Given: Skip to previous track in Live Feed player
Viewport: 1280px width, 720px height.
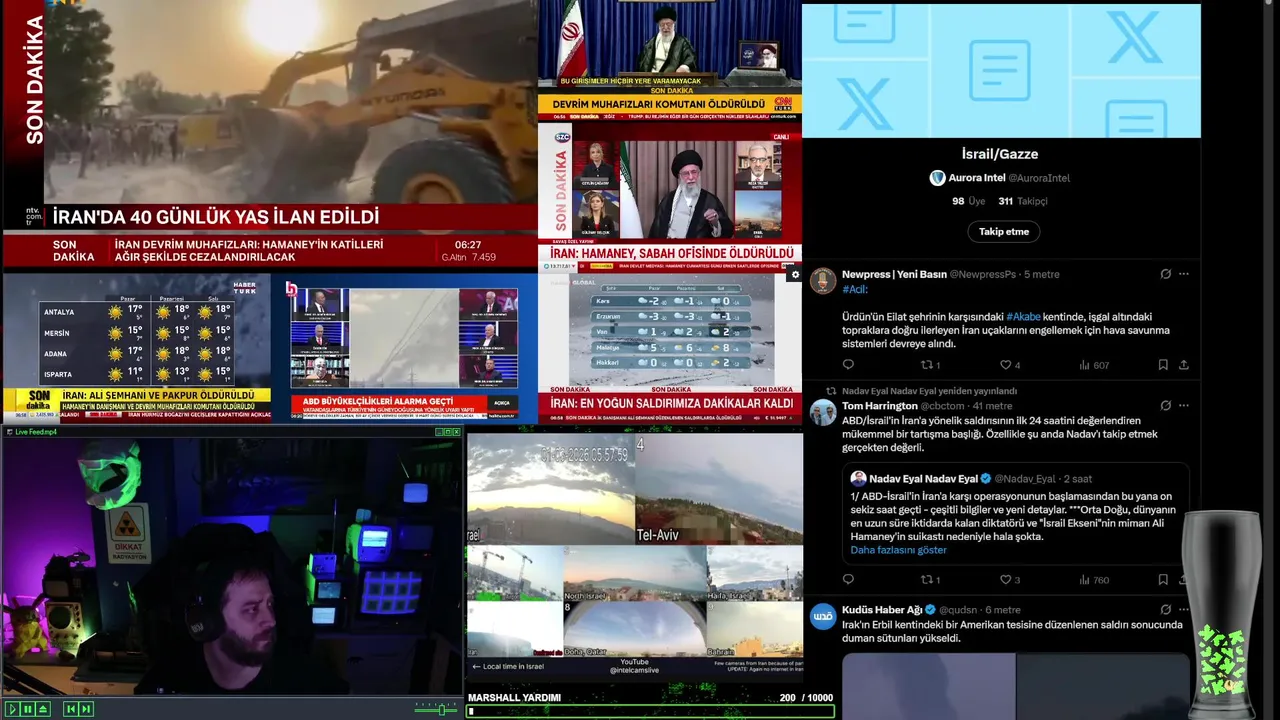Looking at the screenshot, I should click(71, 709).
